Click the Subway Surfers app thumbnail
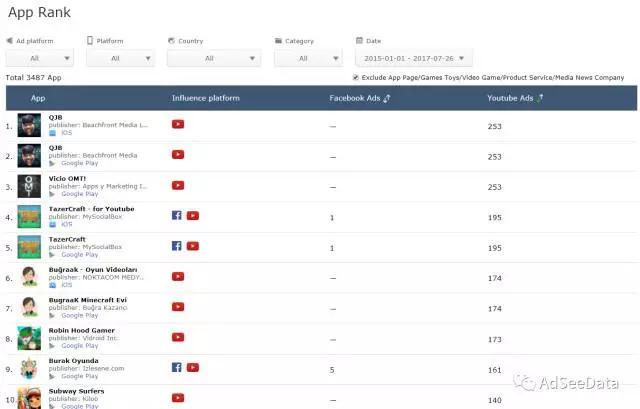Screen dimensions: 640x409 (x=29, y=397)
